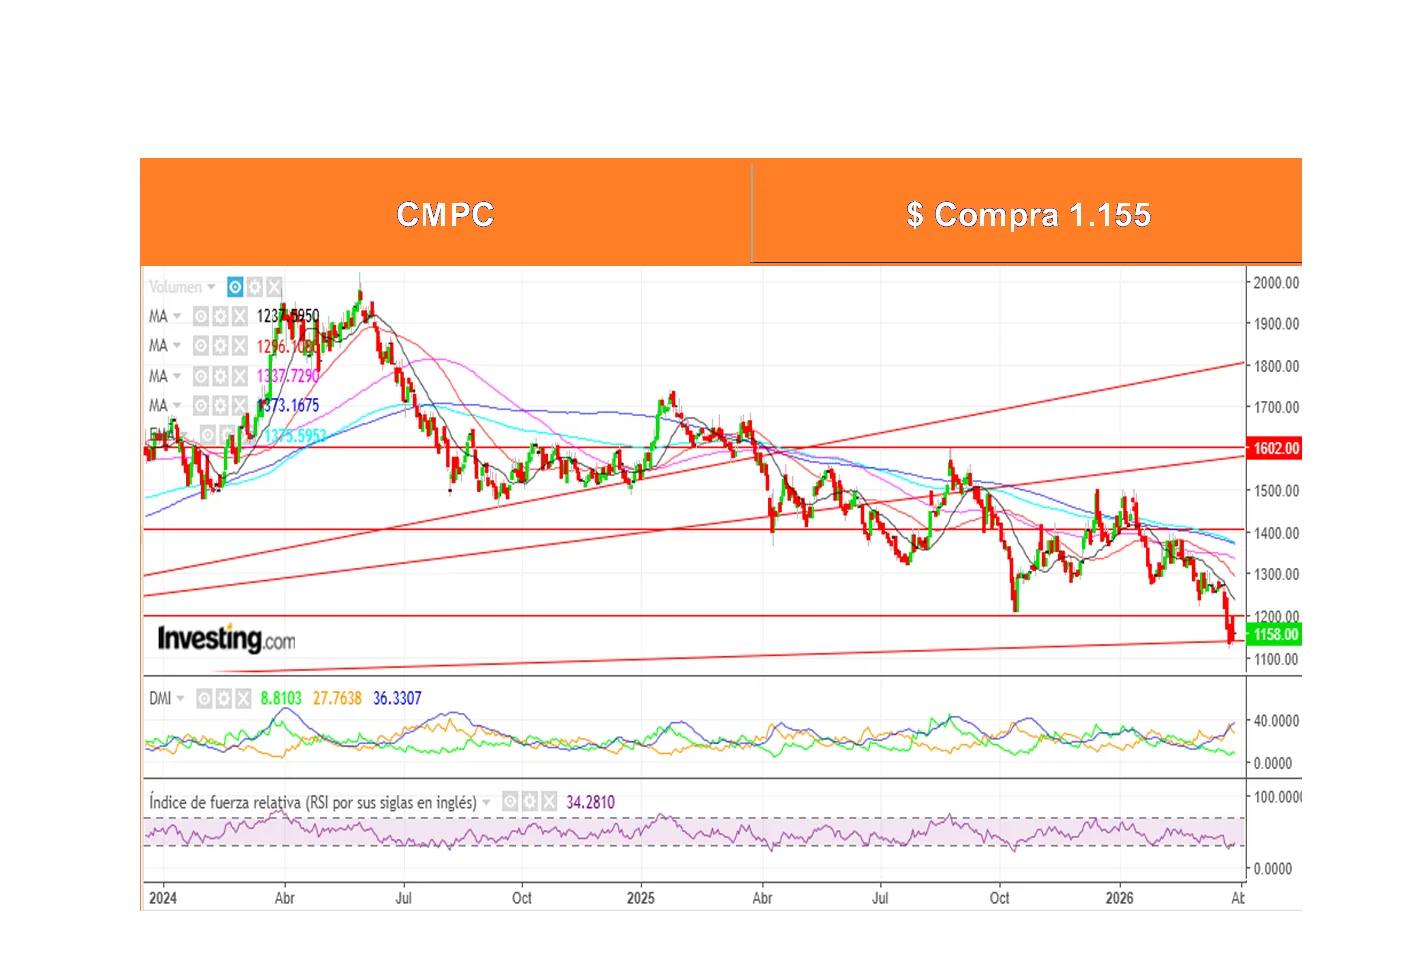Hide the DMI indicator with eye icon
This screenshot has height=976, width=1408.
point(204,698)
